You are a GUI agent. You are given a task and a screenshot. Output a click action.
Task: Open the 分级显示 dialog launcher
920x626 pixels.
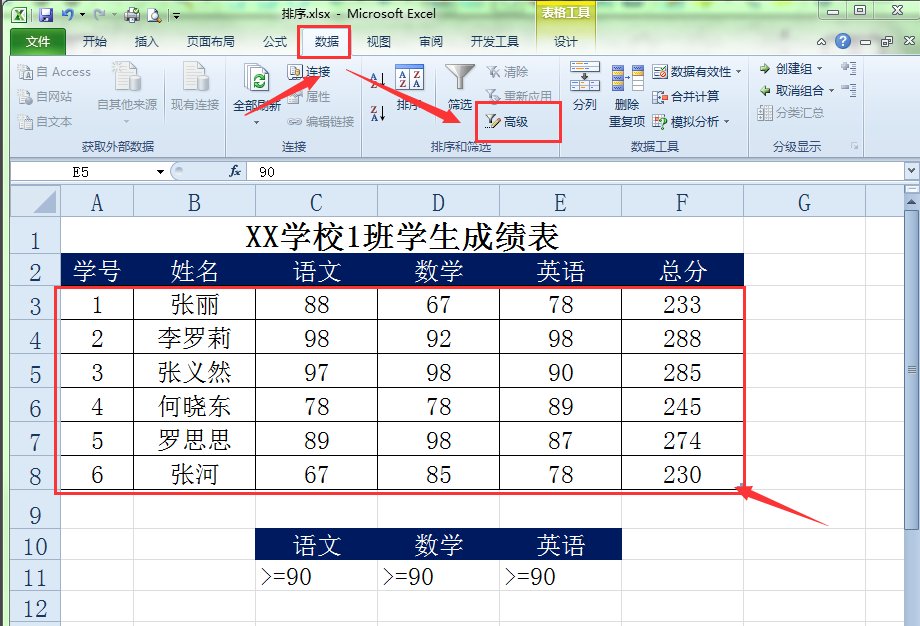click(x=854, y=145)
